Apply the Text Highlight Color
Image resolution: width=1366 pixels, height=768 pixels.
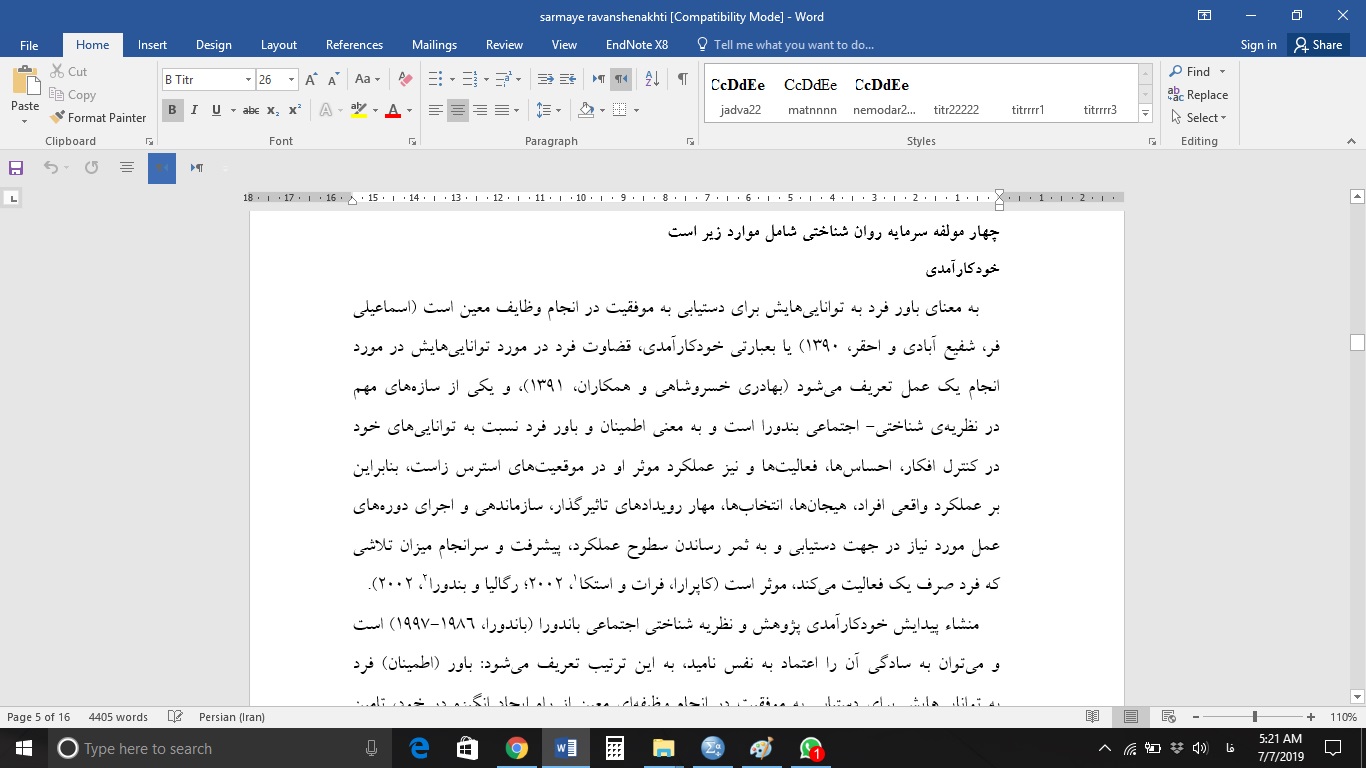(x=358, y=110)
